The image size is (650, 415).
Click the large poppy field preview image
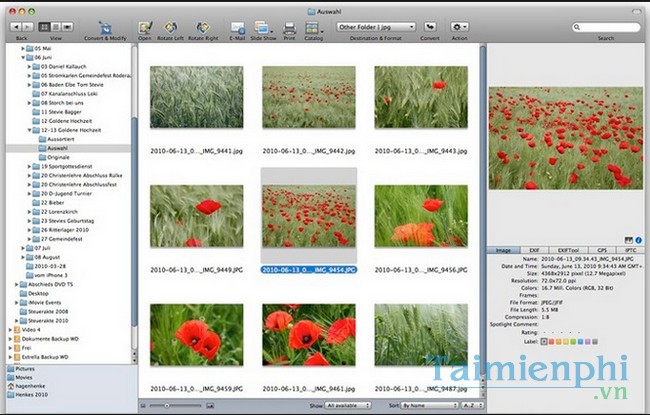[565, 138]
